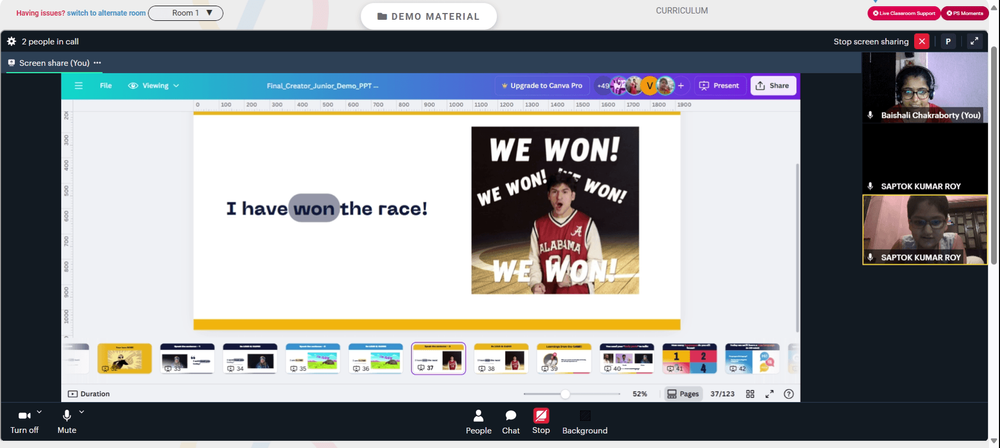Click the 2 people in call label
The height and width of the screenshot is (448, 1000).
(x=50, y=41)
